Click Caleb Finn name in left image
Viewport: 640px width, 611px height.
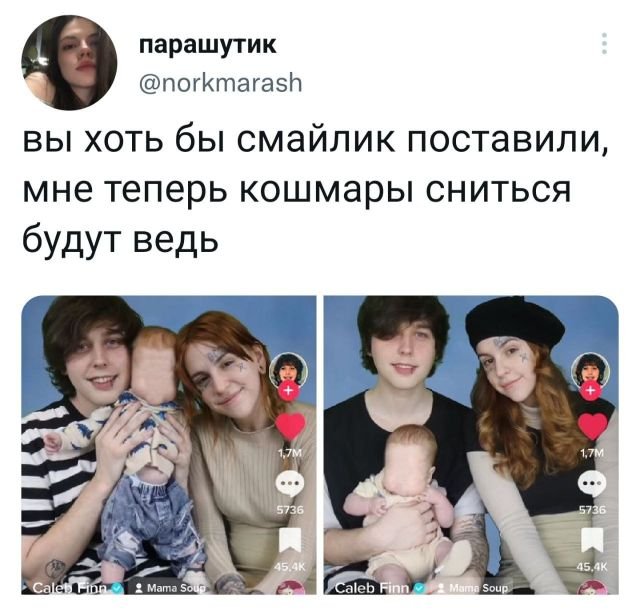coord(70,588)
